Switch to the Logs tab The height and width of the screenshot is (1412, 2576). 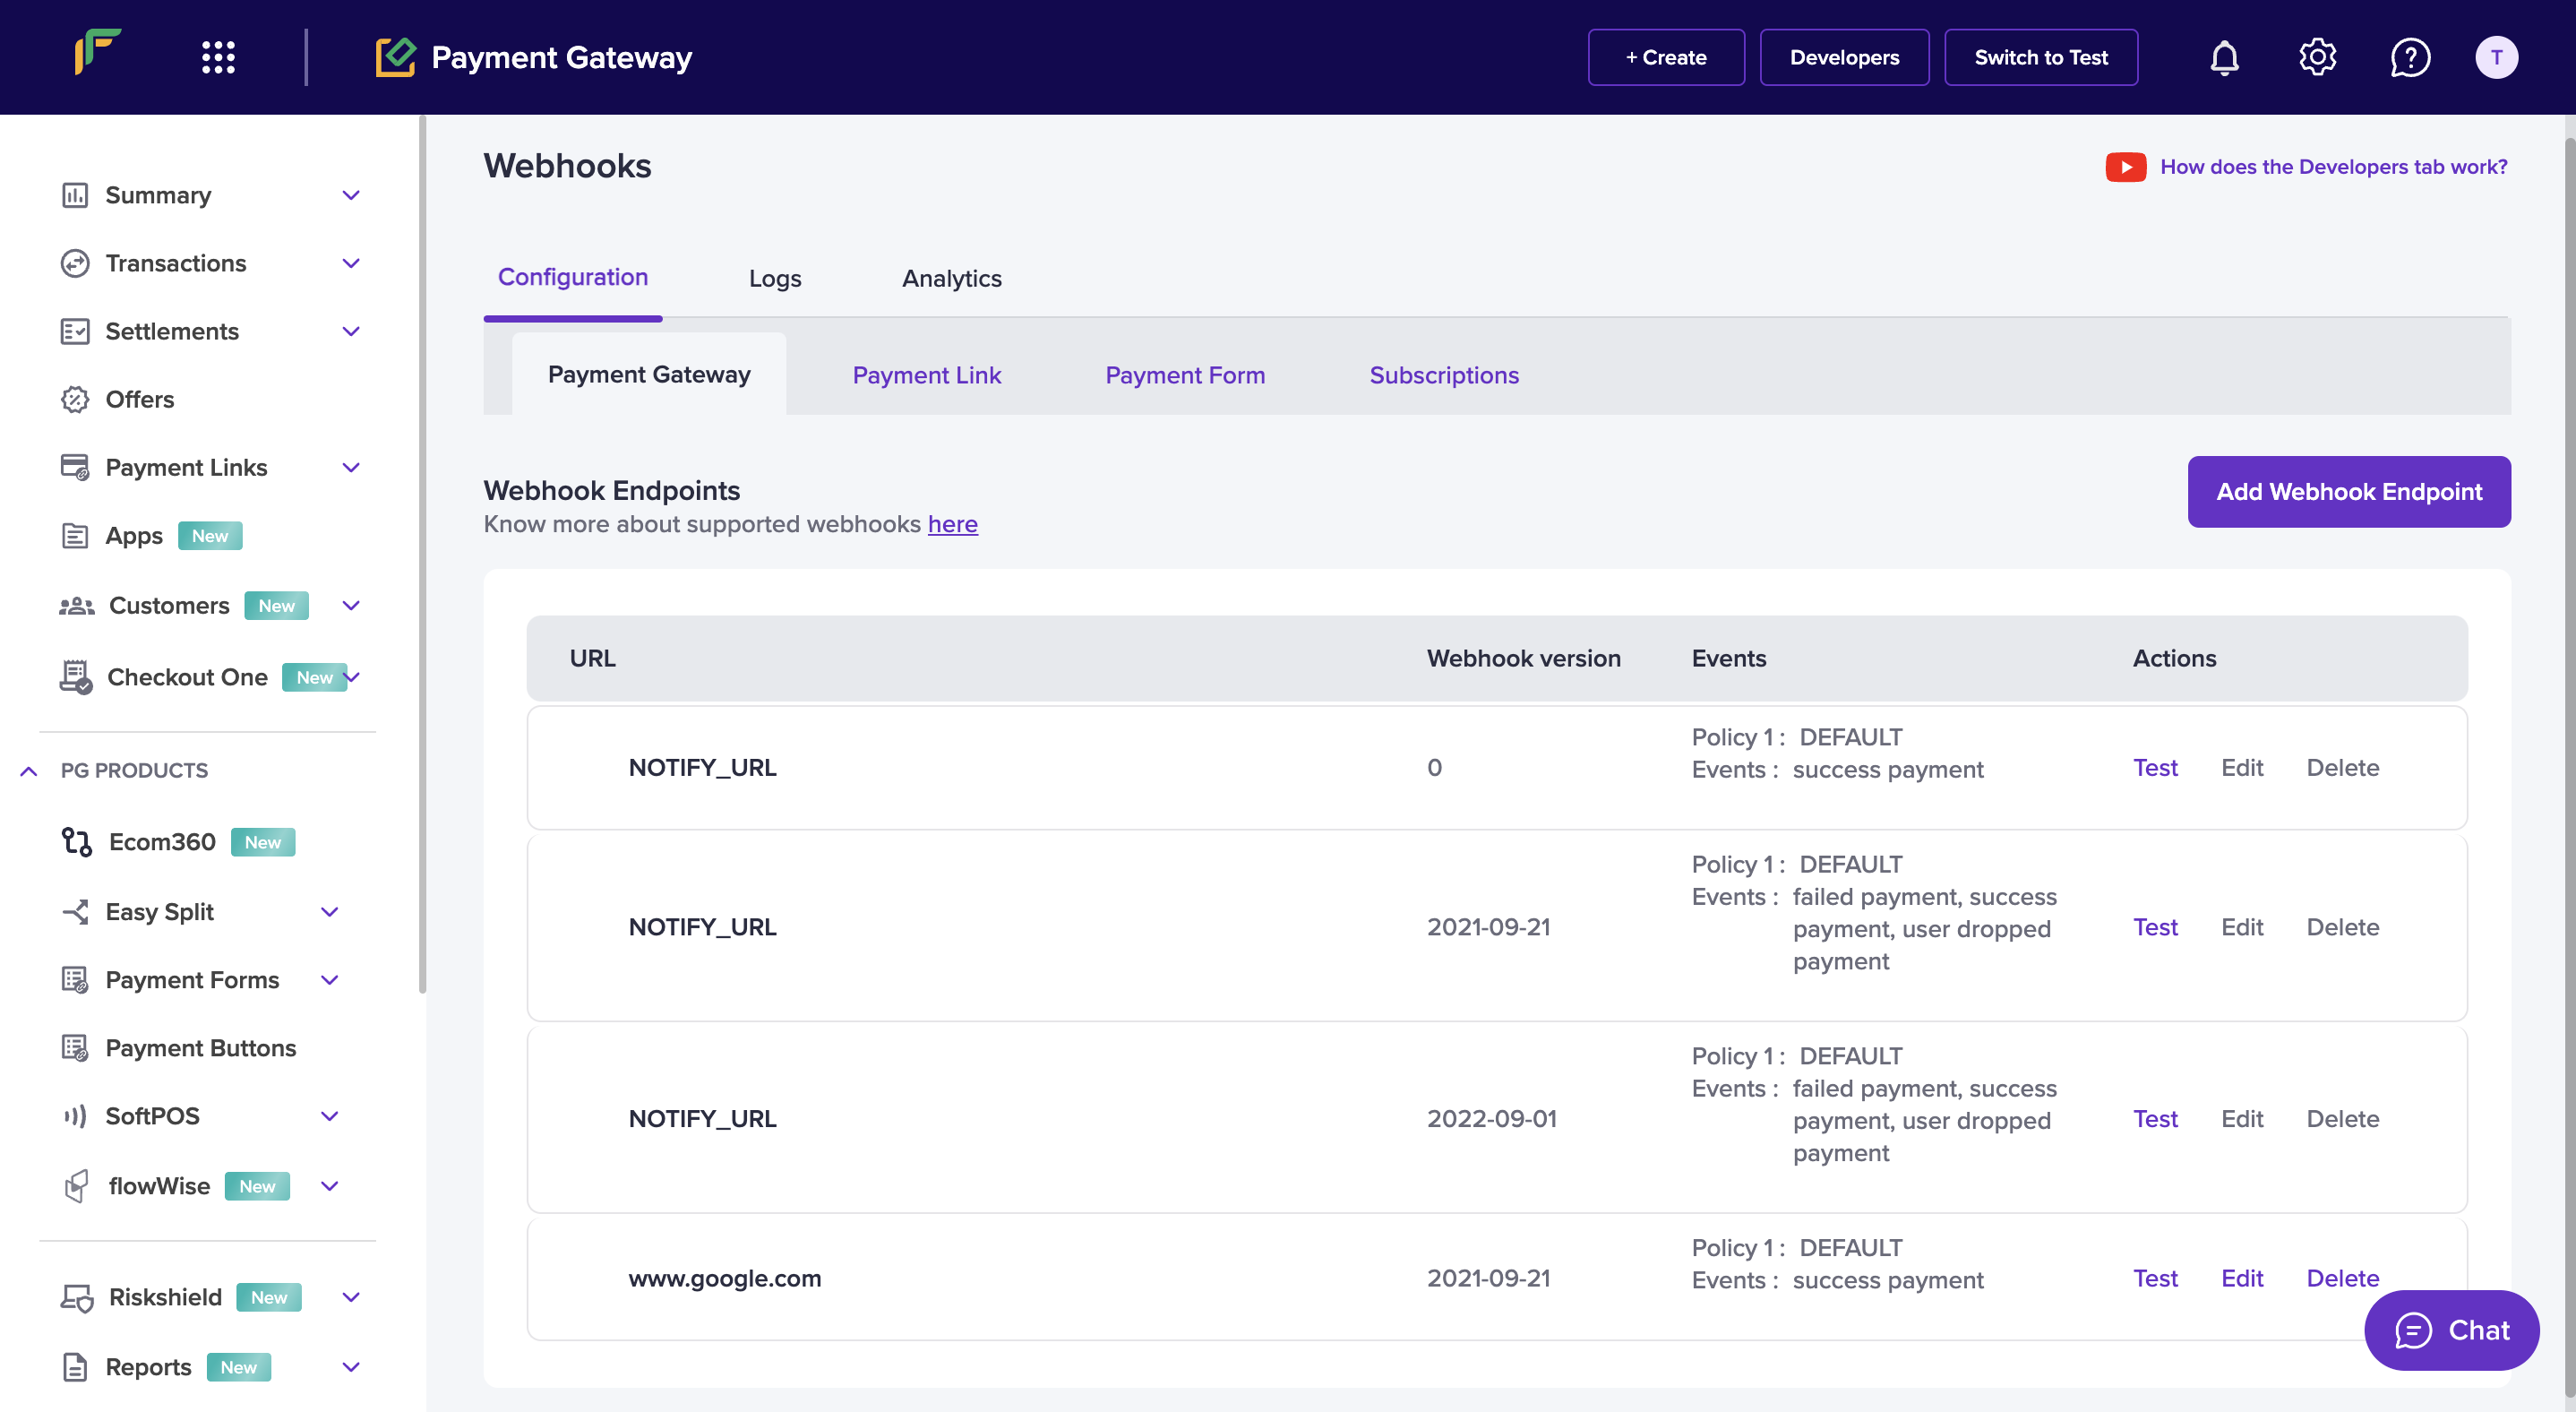(x=774, y=277)
